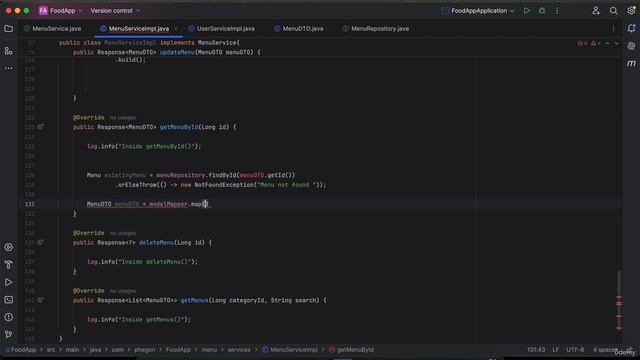Click services breadcrumb
Screen dimensions: 640x360
tap(239, 350)
